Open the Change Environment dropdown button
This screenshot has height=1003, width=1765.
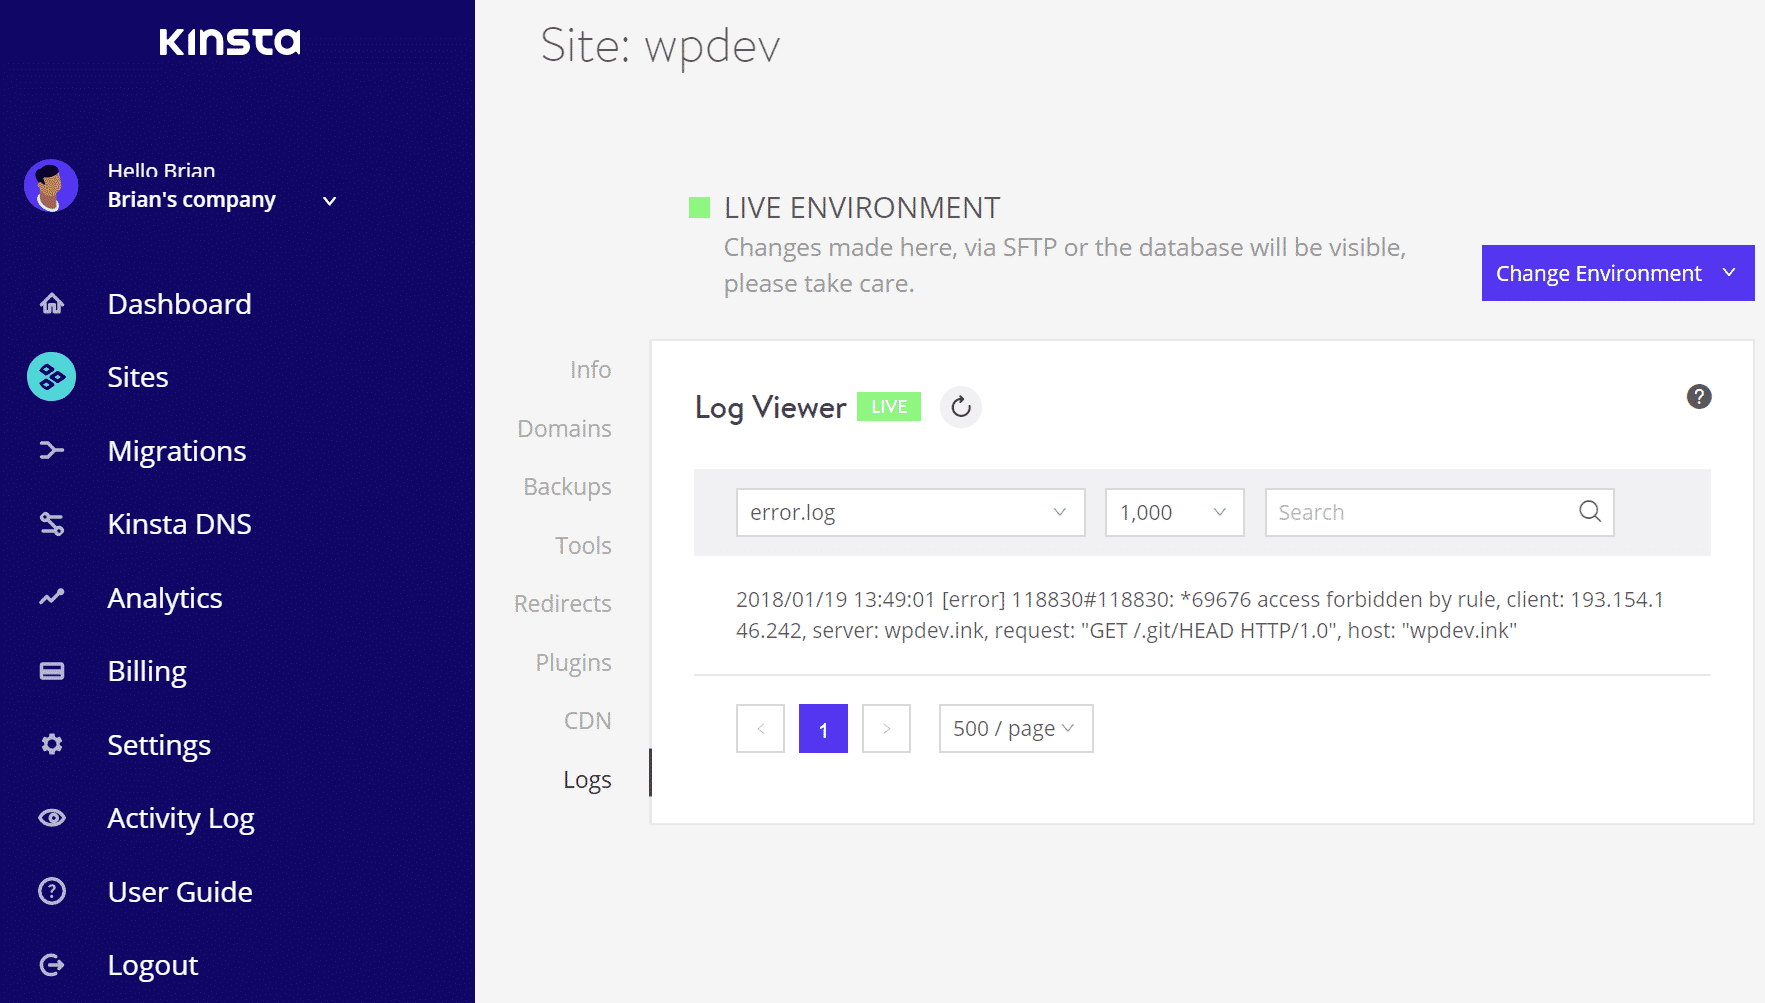tap(1618, 273)
